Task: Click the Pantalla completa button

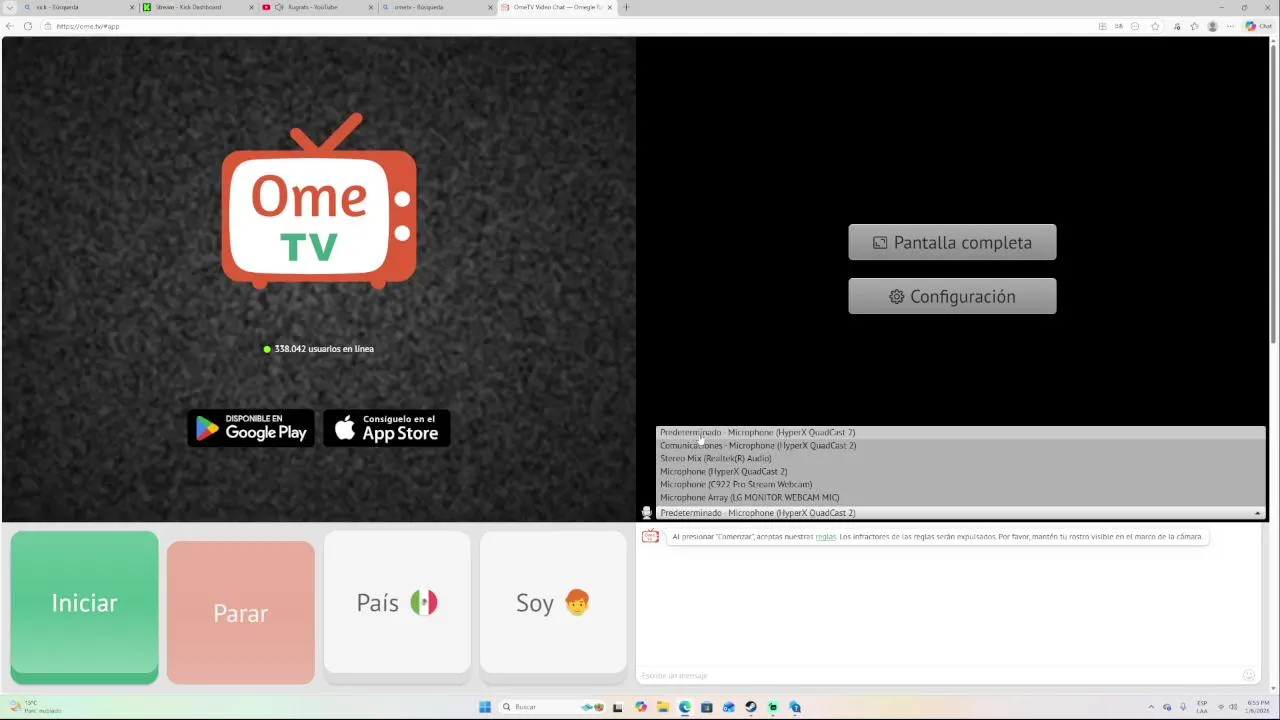Action: pyautogui.click(x=952, y=242)
